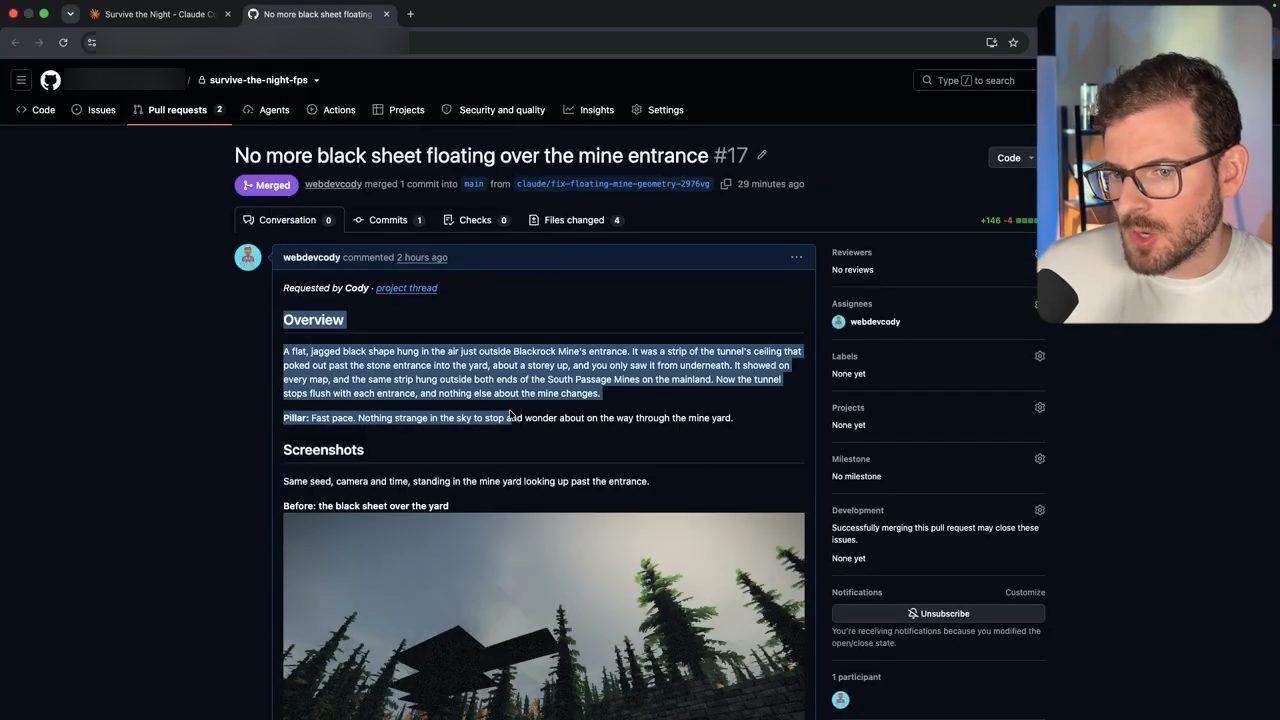Click webdevcody name under Assignees
This screenshot has height=720, width=1280.
pos(875,322)
